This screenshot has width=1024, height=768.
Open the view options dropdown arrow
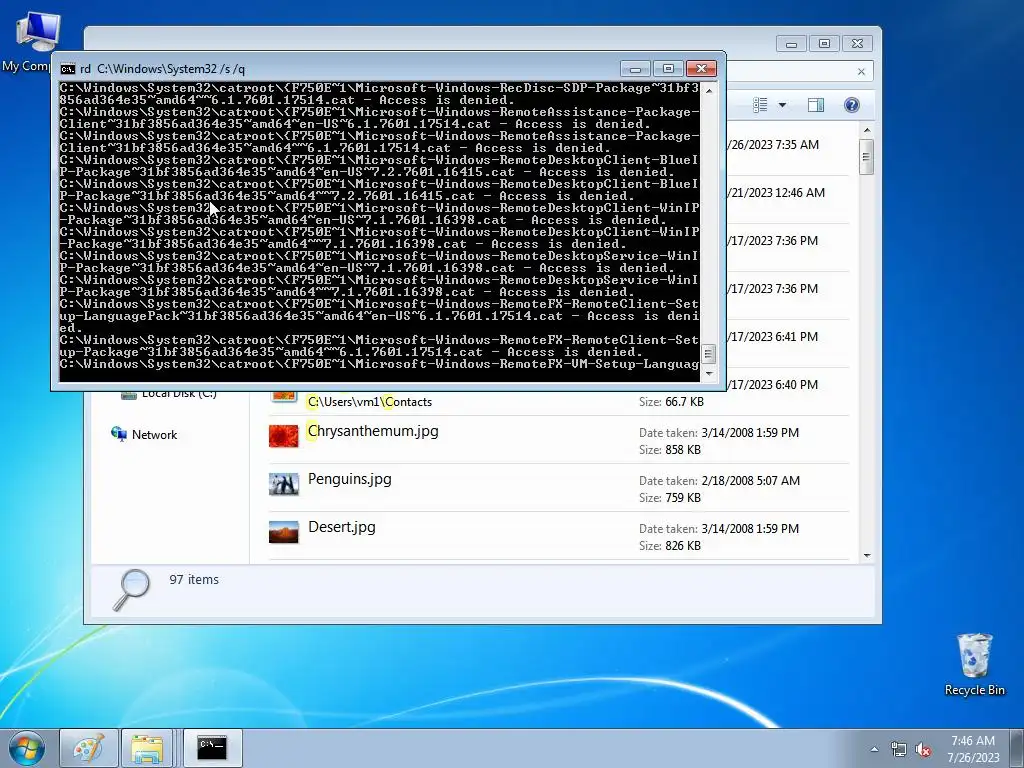click(782, 105)
